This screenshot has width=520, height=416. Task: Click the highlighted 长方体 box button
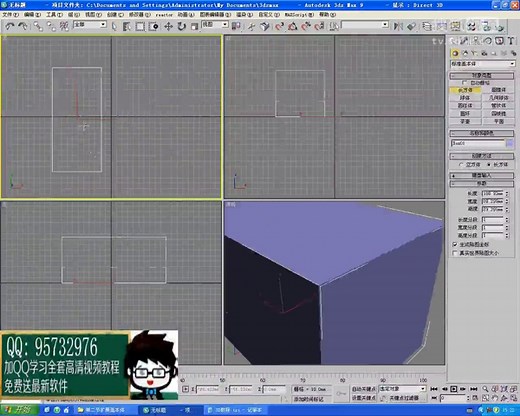click(465, 90)
